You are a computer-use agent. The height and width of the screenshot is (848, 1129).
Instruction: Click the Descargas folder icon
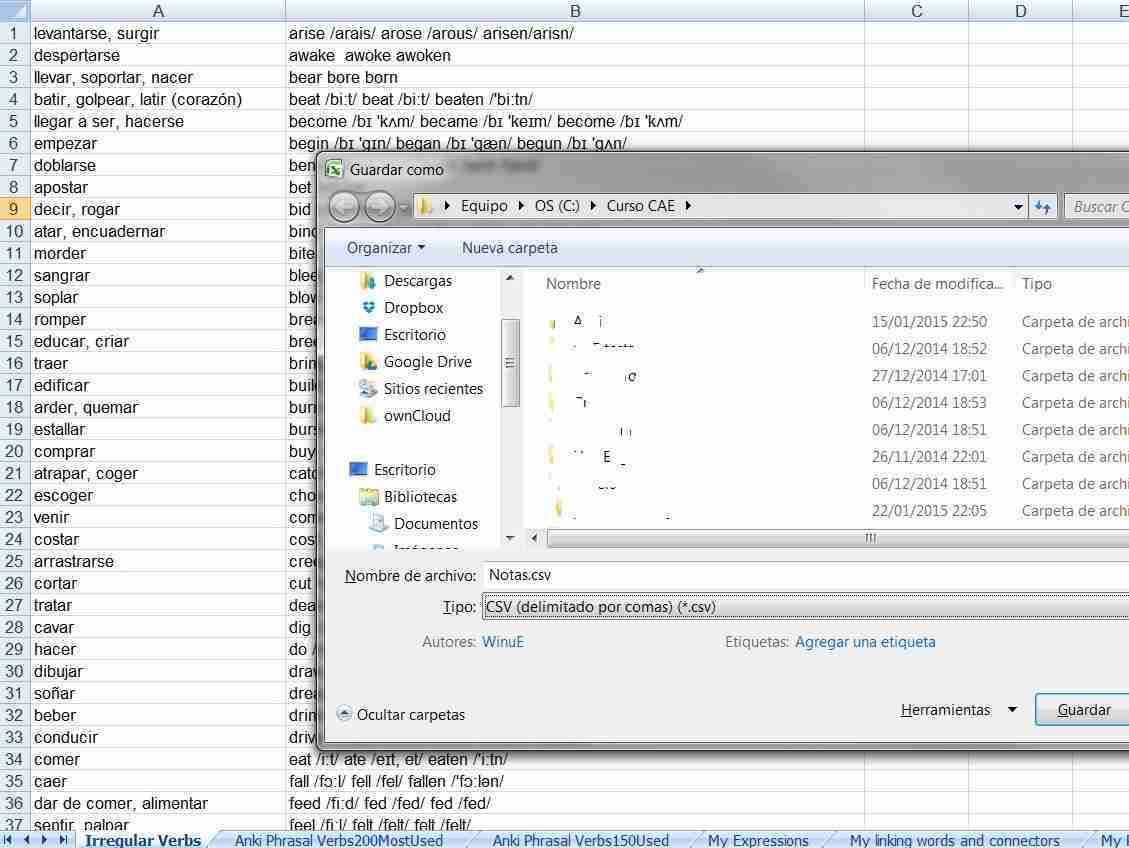click(x=369, y=281)
